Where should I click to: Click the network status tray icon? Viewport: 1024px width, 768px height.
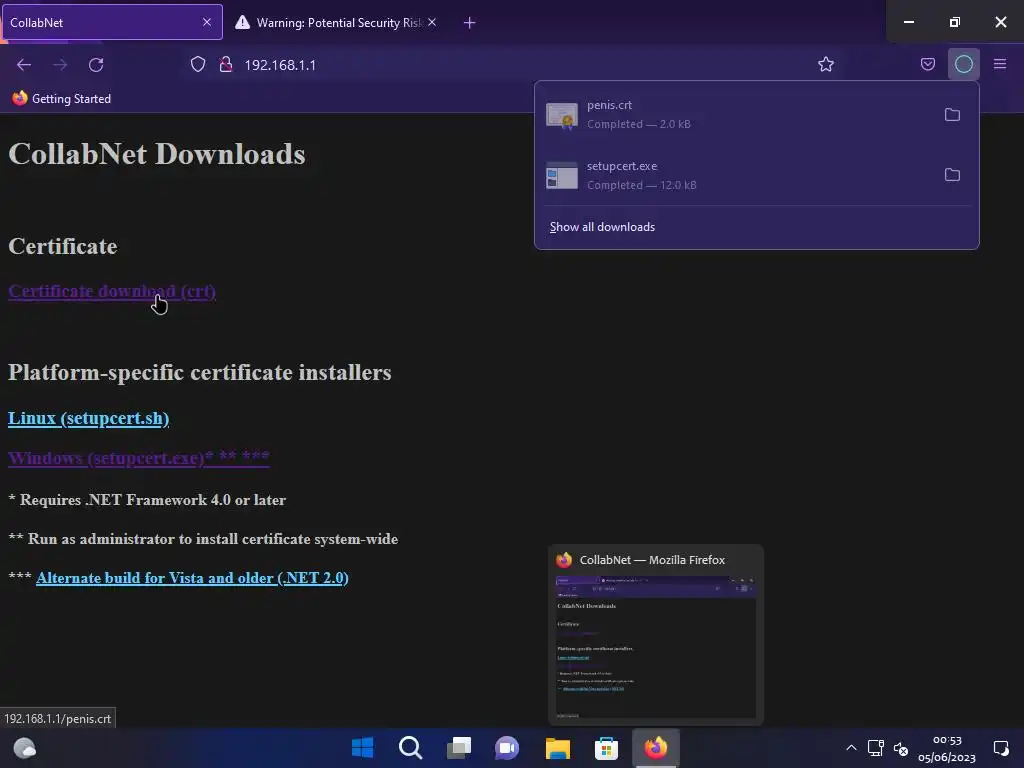pos(875,748)
